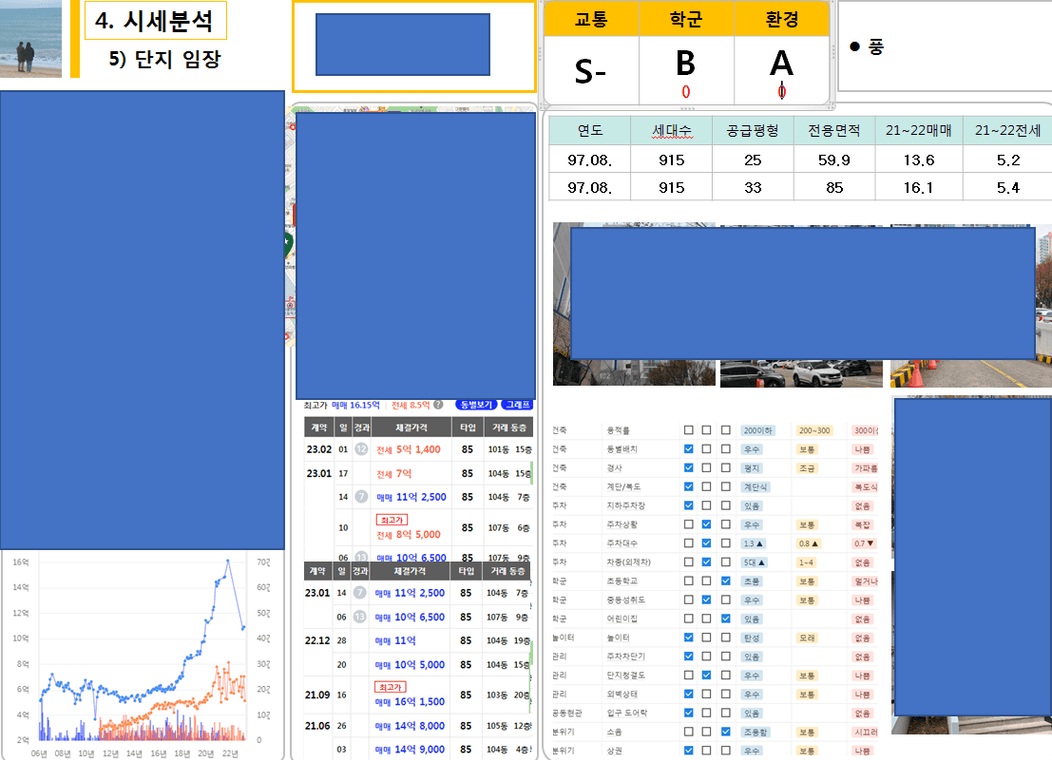Select the 16.1 매매 price cell
This screenshot has width=1052, height=760.
(918, 187)
